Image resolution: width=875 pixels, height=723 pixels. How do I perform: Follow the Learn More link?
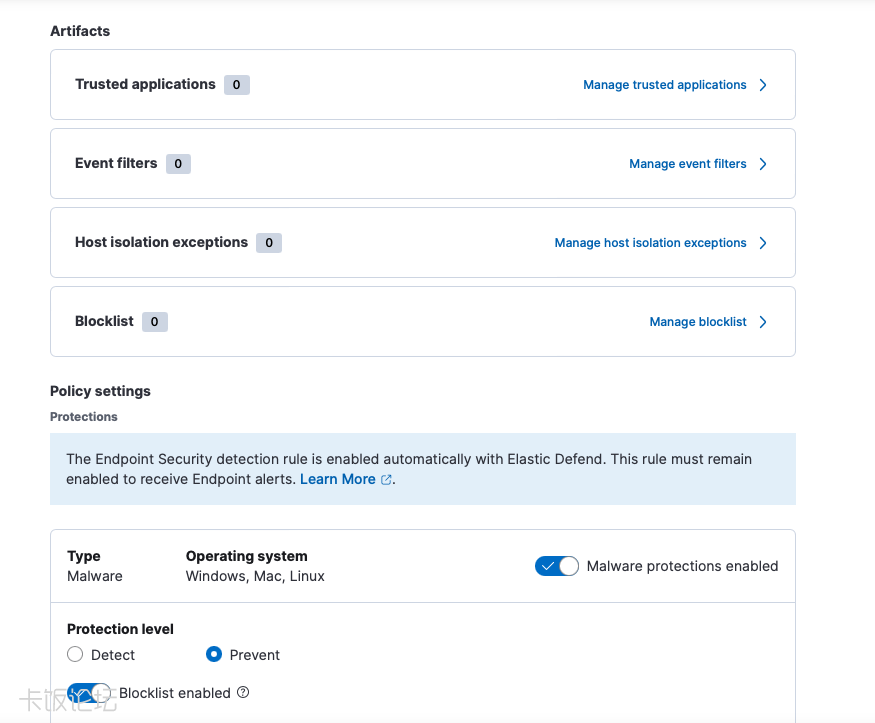tap(337, 480)
